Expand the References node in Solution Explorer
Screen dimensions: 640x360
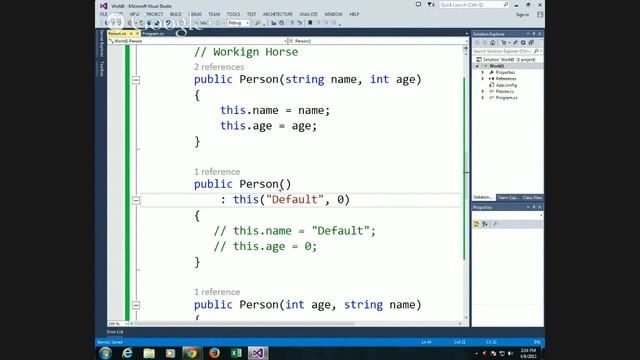(483, 78)
